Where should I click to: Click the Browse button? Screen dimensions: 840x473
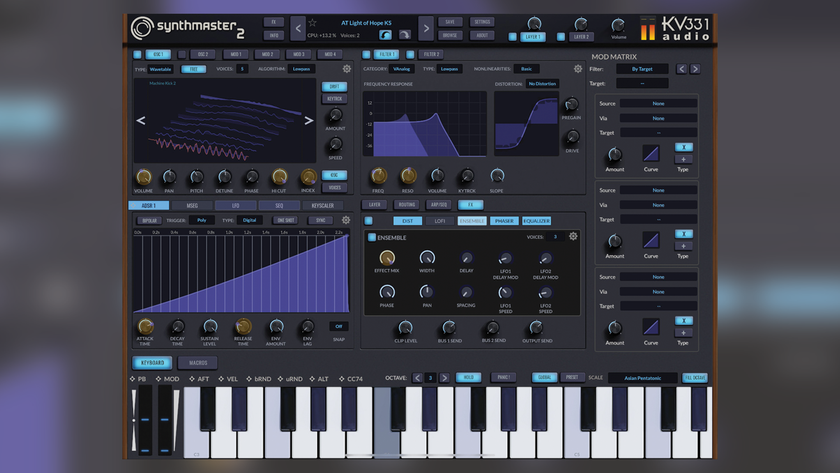pyautogui.click(x=450, y=35)
